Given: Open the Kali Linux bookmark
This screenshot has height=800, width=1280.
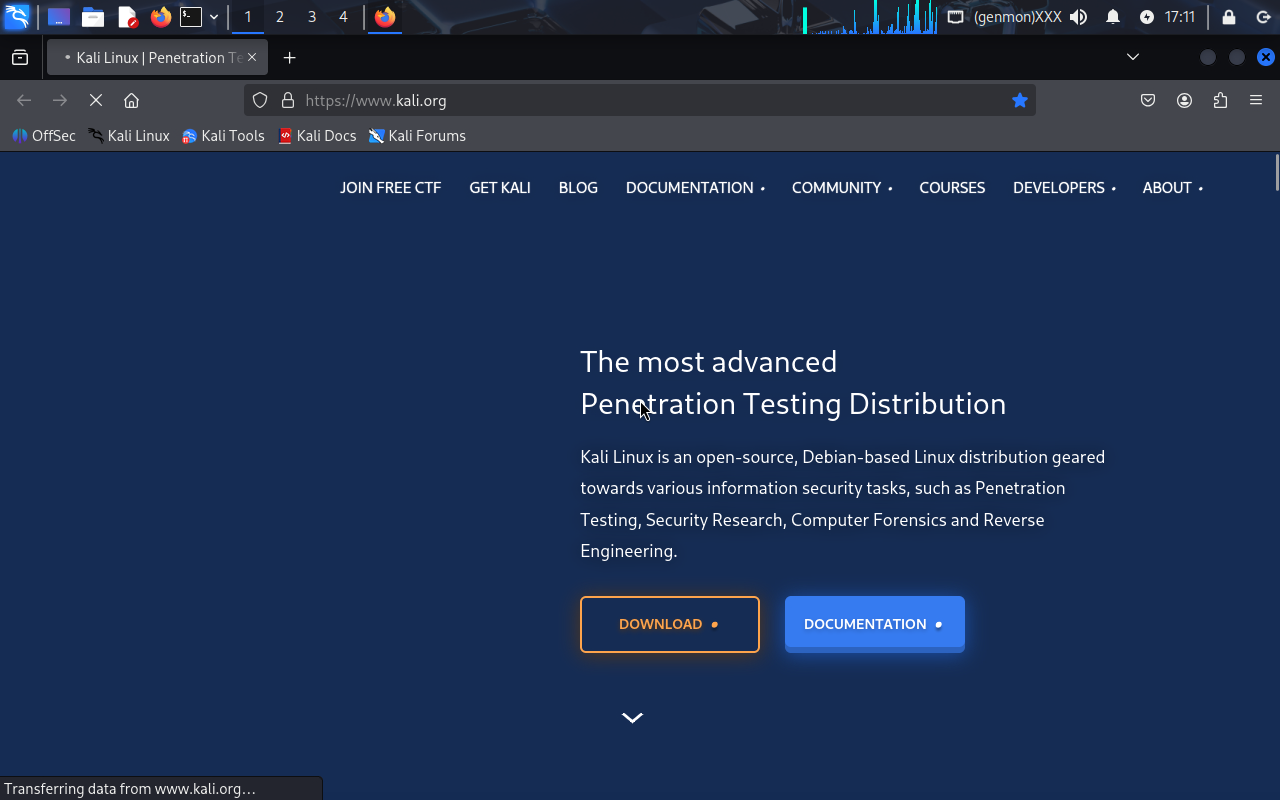Looking at the screenshot, I should (129, 136).
